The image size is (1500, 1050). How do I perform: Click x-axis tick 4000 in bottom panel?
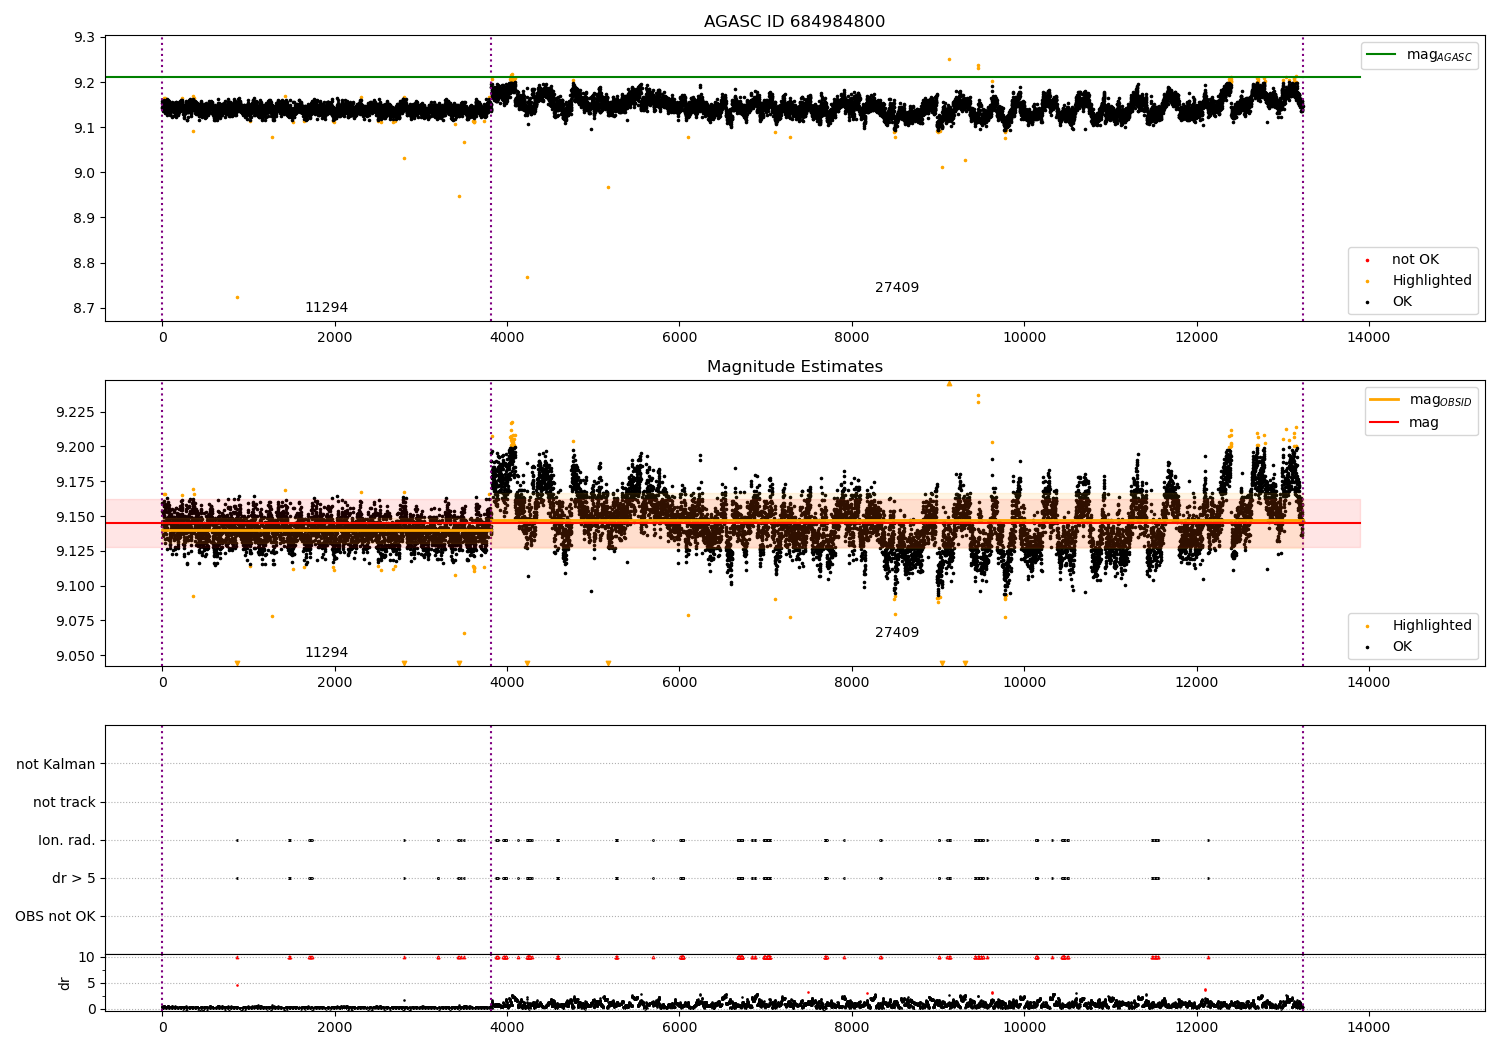click(507, 1028)
